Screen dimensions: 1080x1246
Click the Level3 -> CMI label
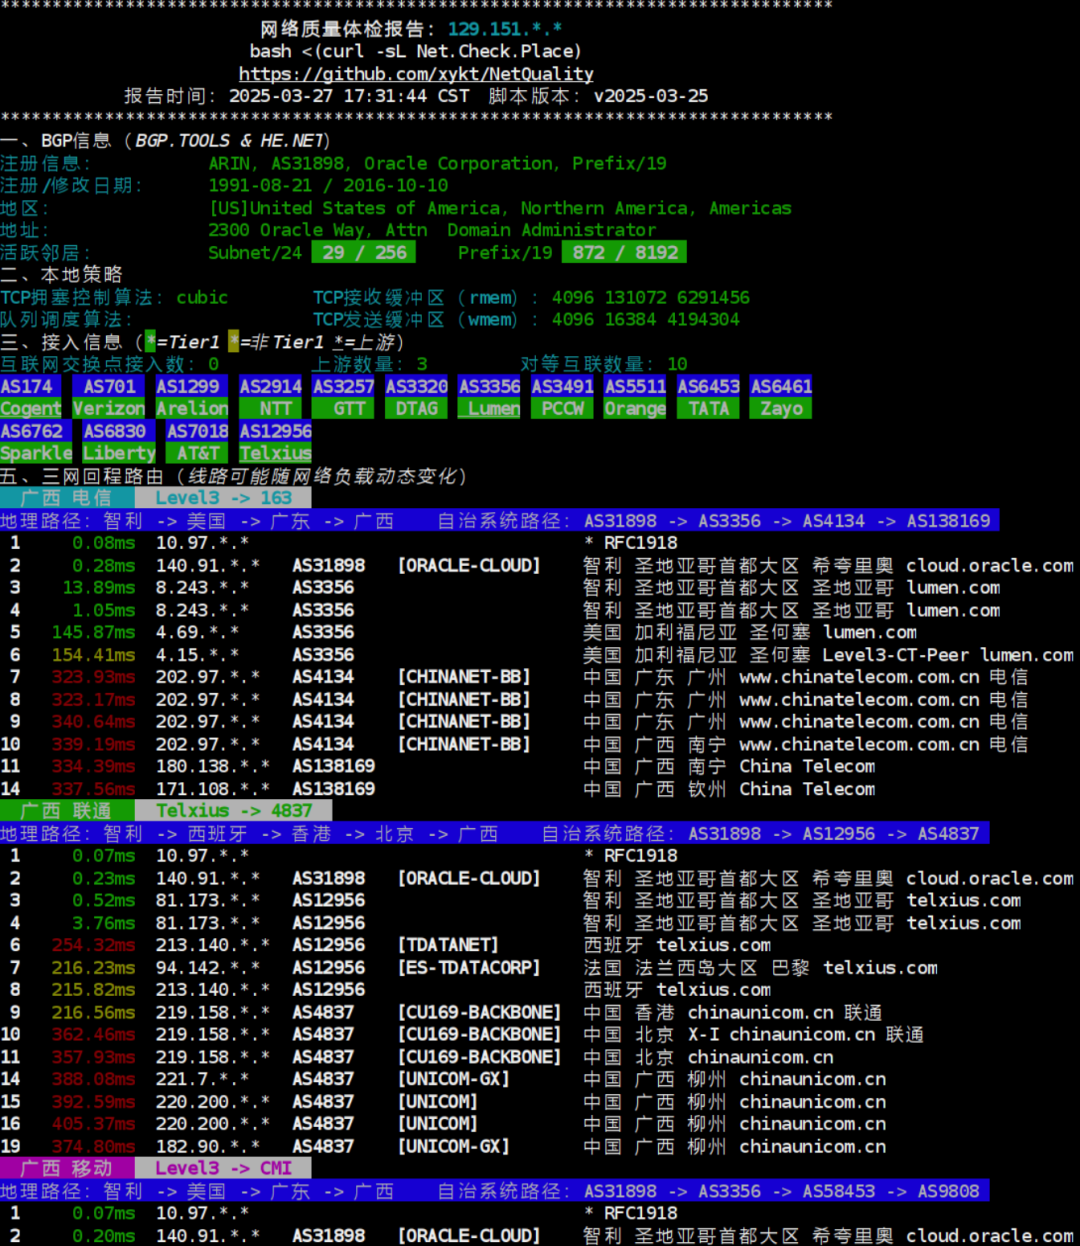click(x=224, y=1168)
